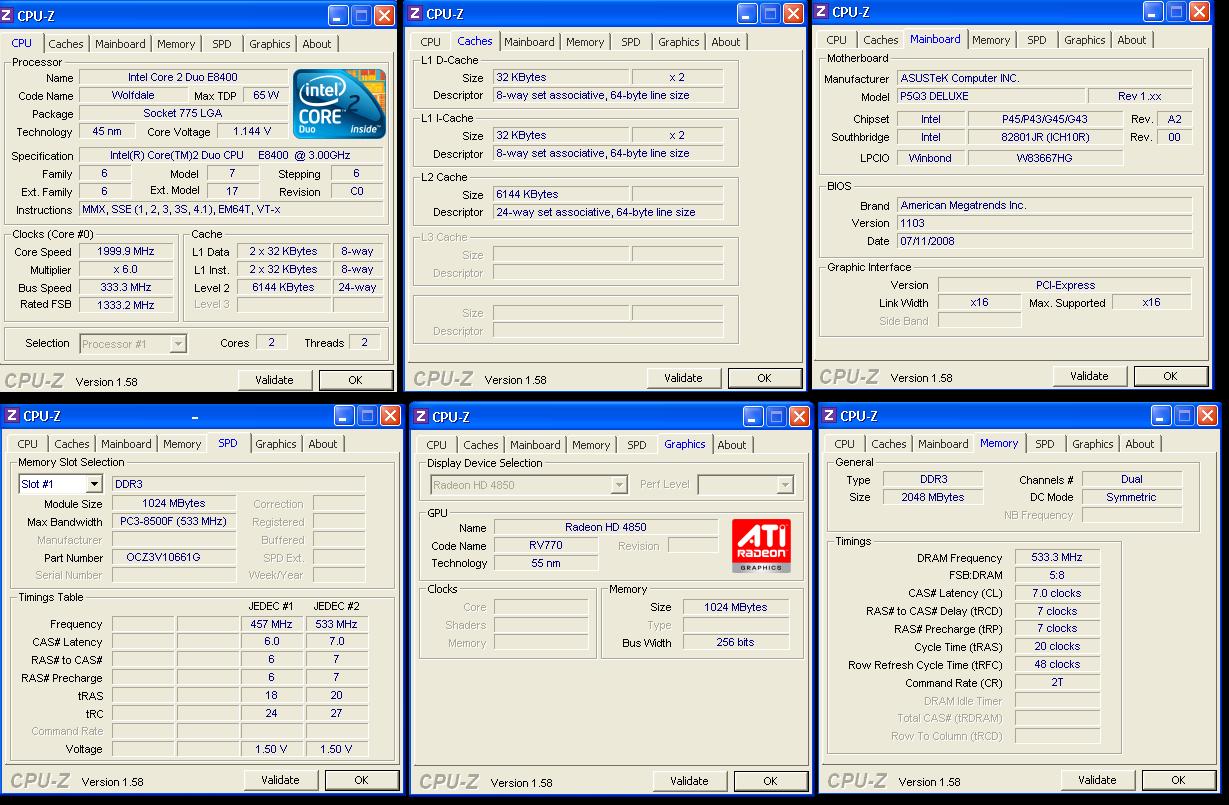This screenshot has height=805, width=1229.
Task: Click the Code Name field 'Wolfdale'
Action: coord(132,95)
